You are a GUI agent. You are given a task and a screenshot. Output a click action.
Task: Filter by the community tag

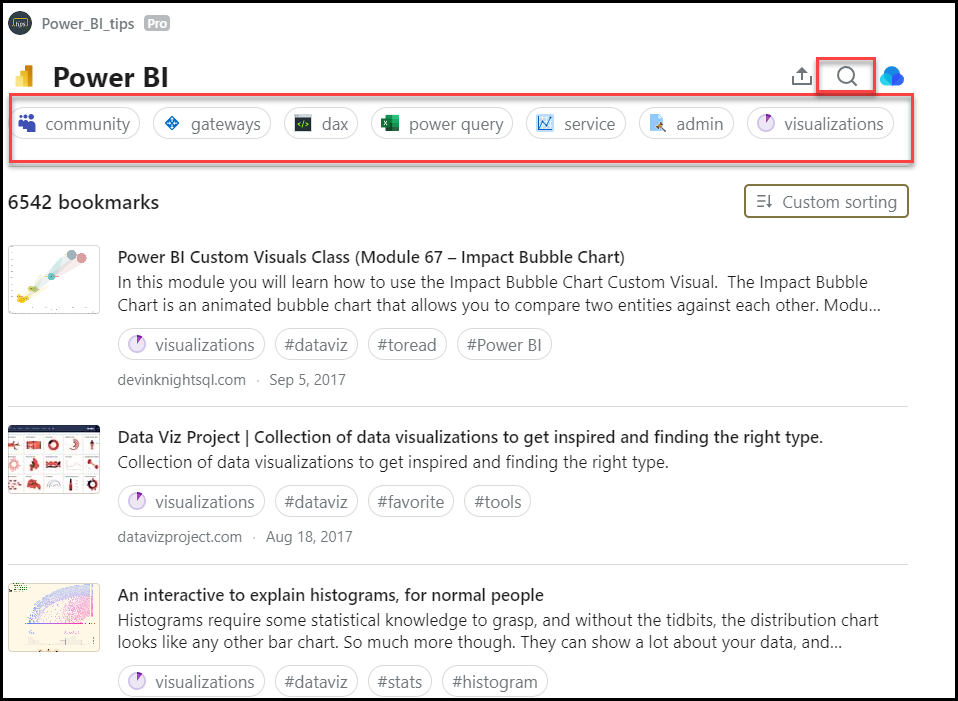click(76, 124)
